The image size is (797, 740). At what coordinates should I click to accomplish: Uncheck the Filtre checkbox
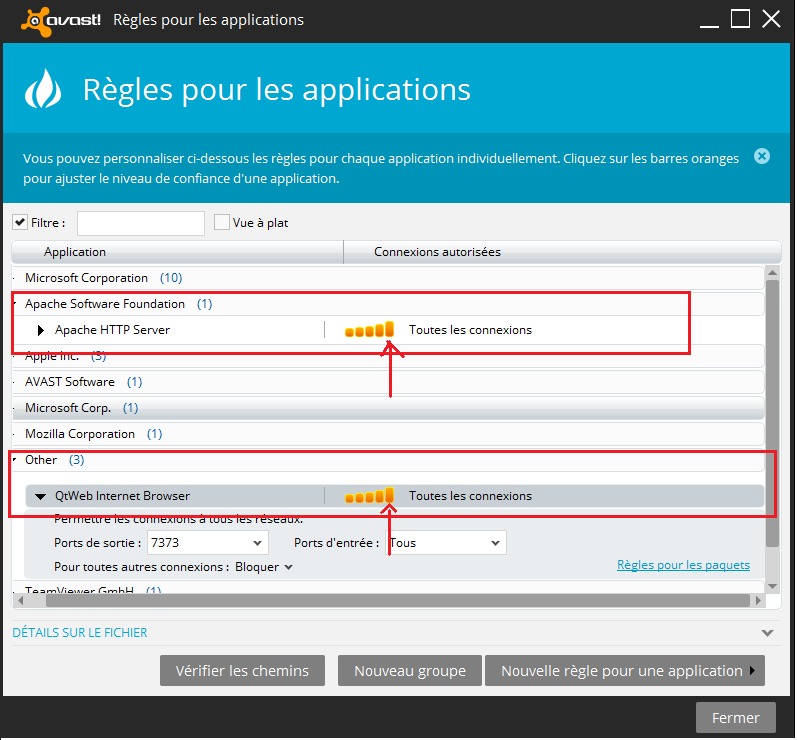point(20,222)
